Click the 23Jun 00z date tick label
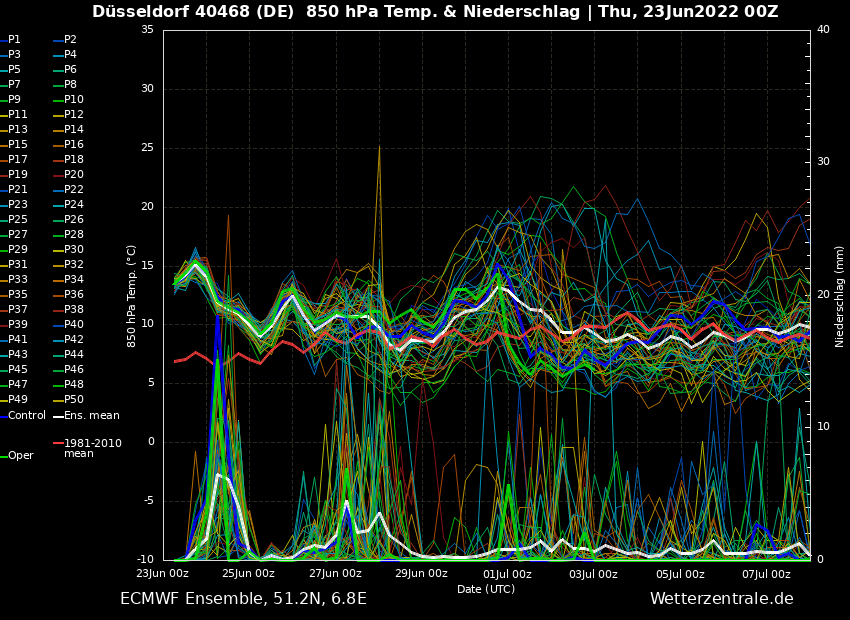 pos(162,574)
